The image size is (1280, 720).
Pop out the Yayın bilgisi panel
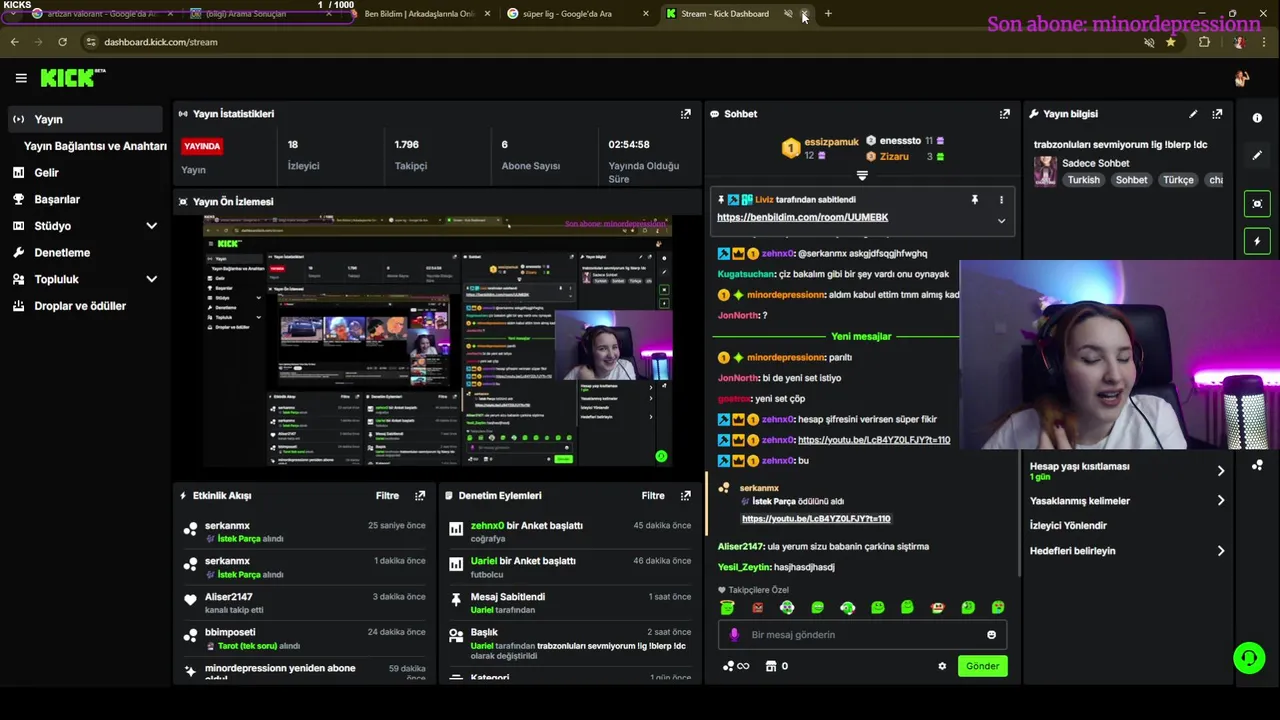[1217, 114]
